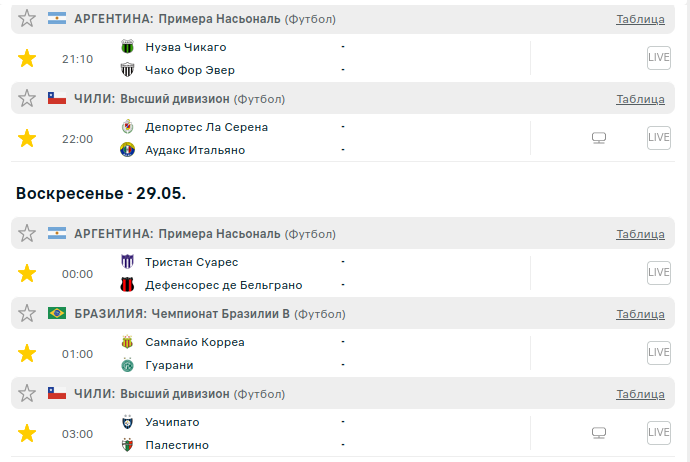Click the TV broadcast icon for Уачипато match

[x=599, y=433]
